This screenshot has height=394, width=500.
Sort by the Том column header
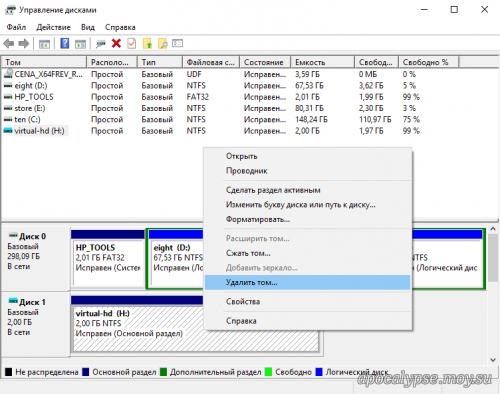(x=44, y=62)
